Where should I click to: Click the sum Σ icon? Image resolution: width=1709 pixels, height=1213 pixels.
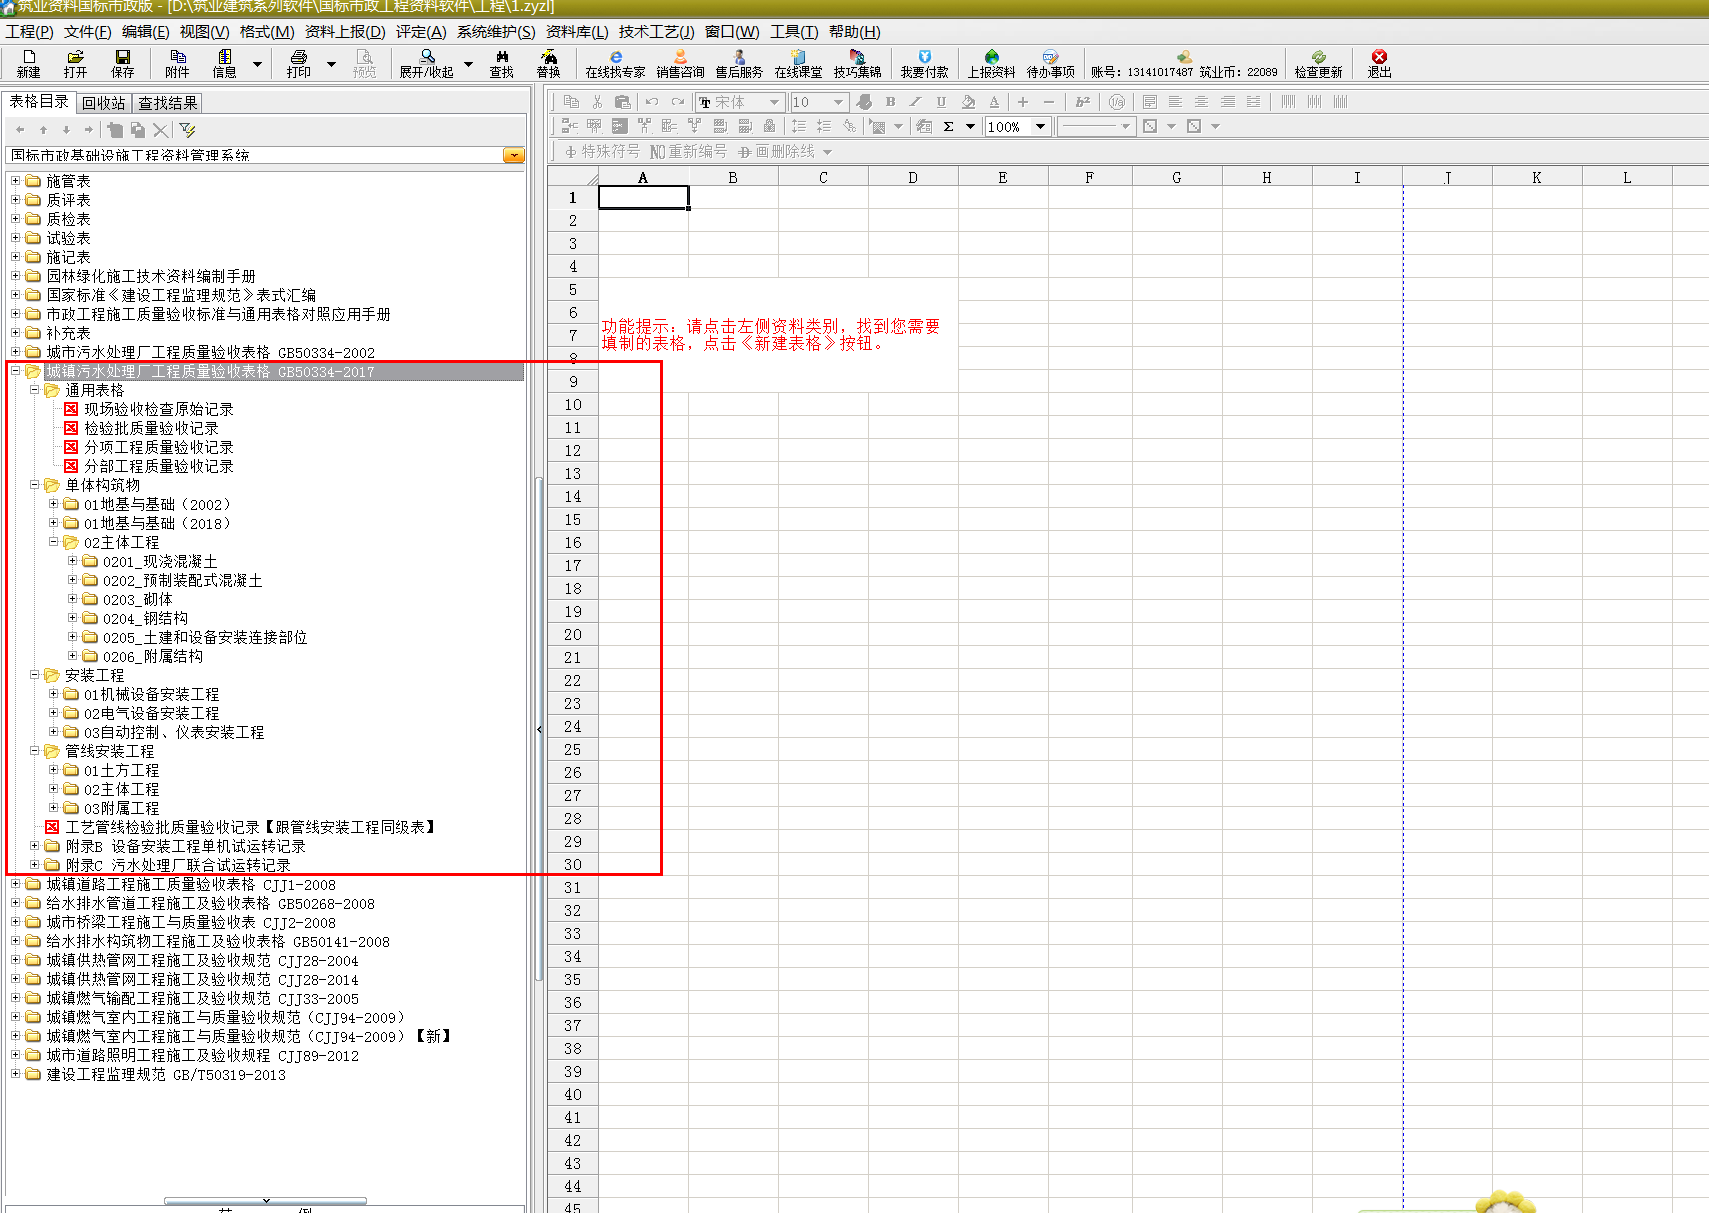coord(948,126)
